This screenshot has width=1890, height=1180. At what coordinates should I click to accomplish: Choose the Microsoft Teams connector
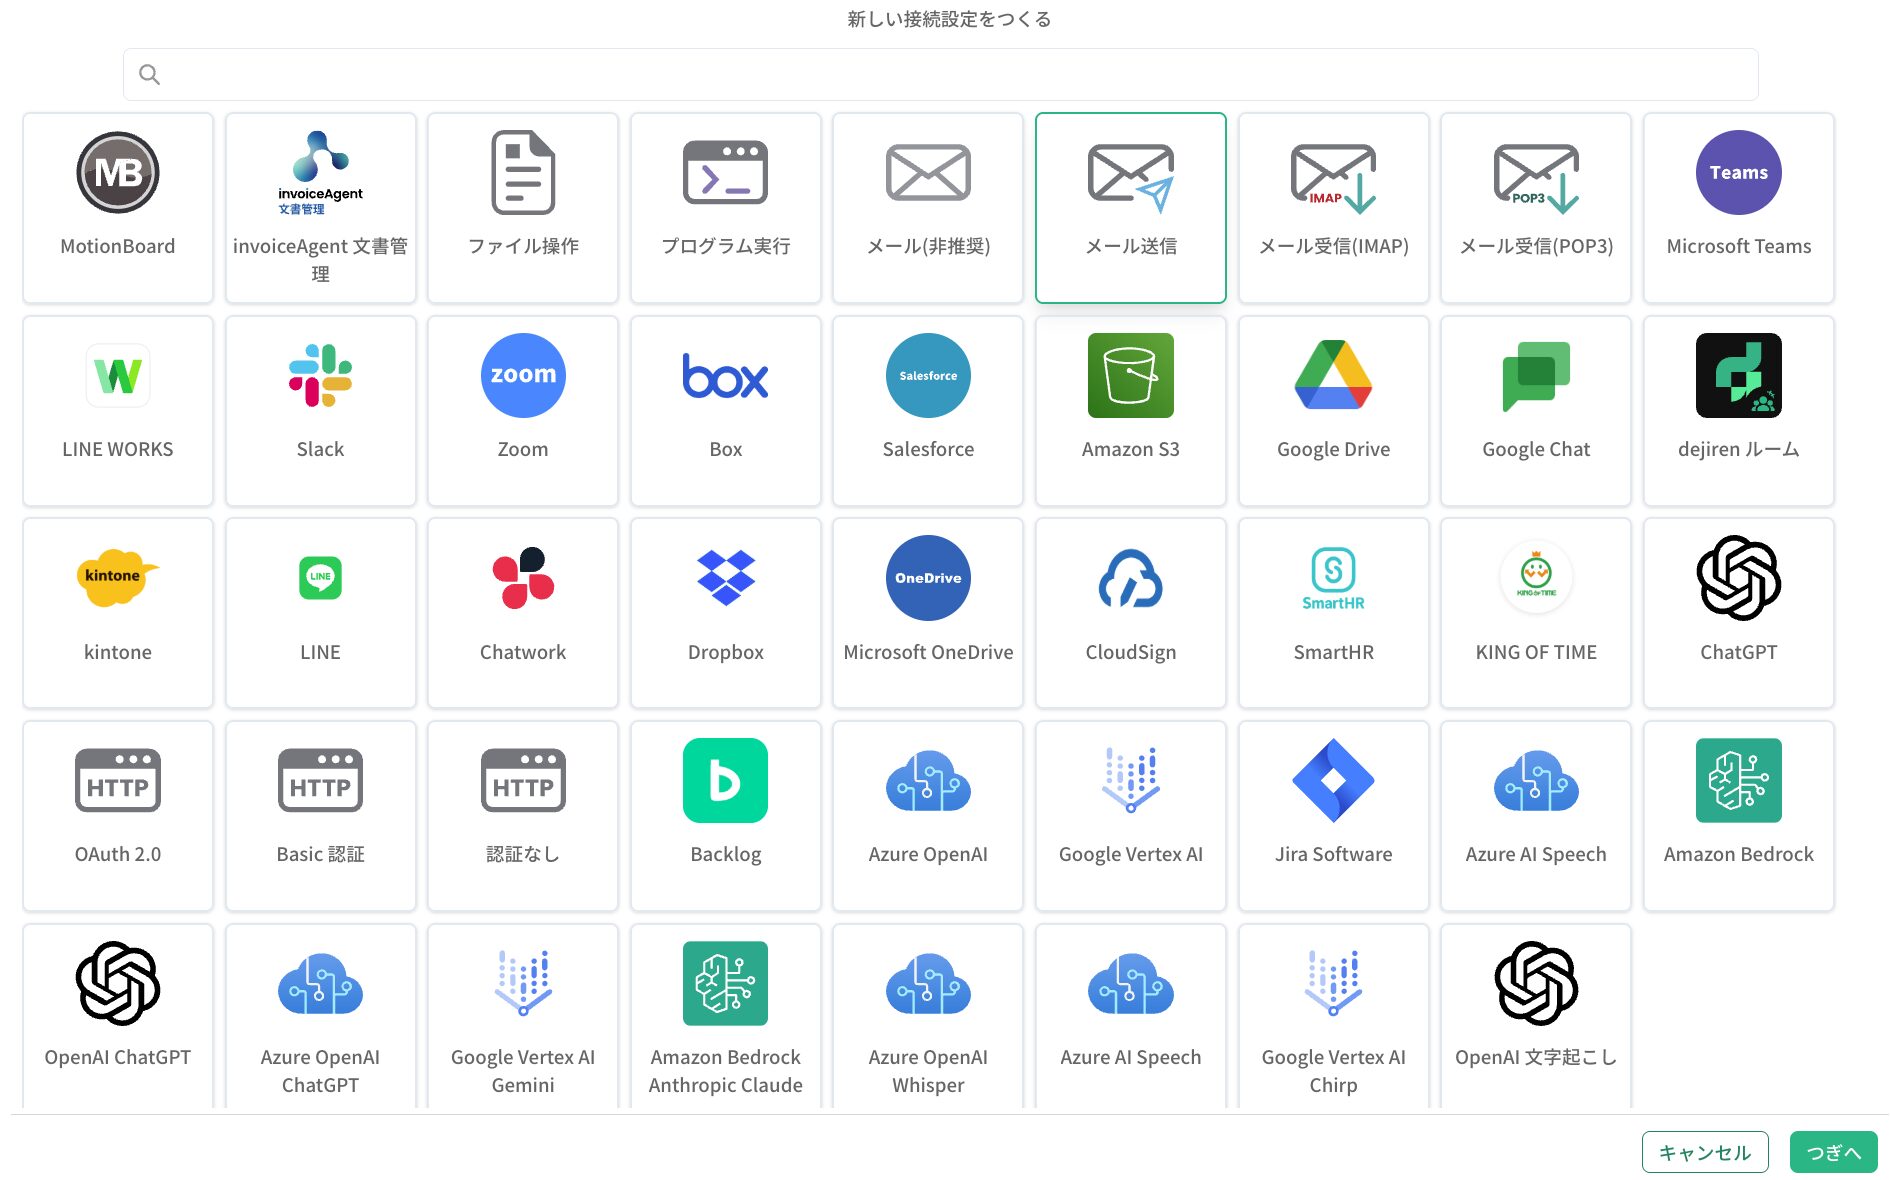click(1738, 208)
